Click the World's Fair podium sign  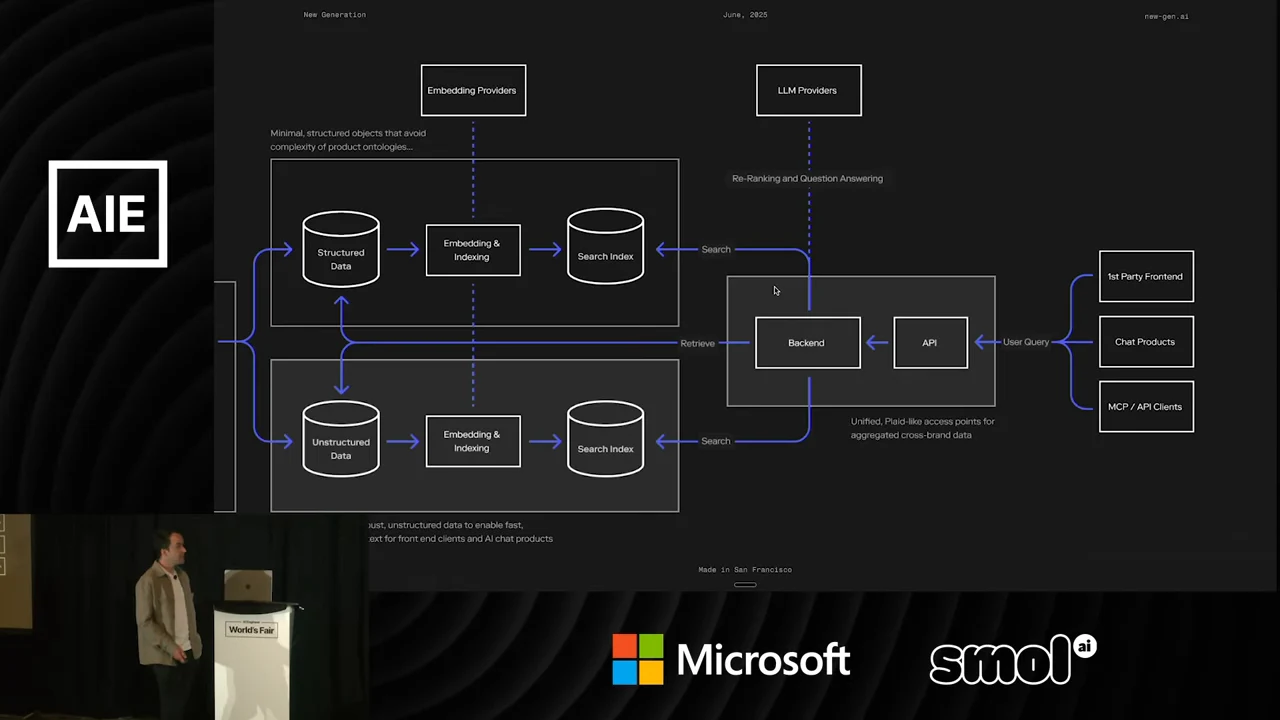point(251,629)
